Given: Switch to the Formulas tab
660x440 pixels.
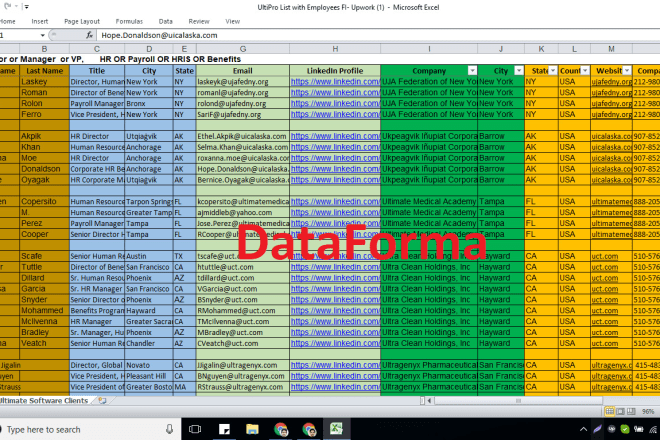Looking at the screenshot, I should (129, 21).
